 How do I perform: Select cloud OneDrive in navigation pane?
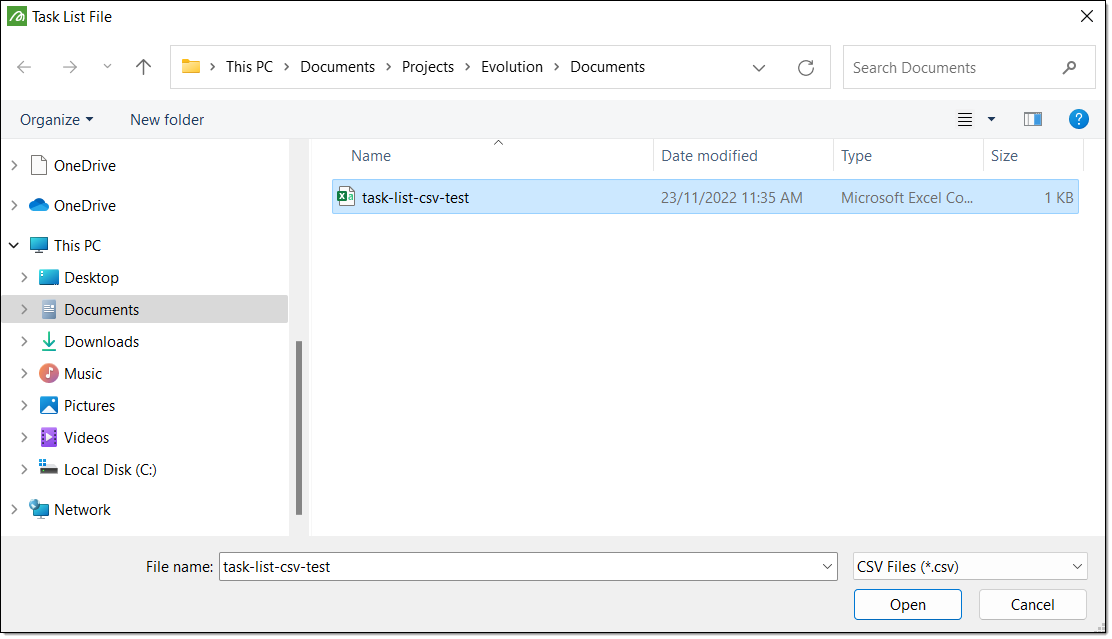click(x=84, y=206)
